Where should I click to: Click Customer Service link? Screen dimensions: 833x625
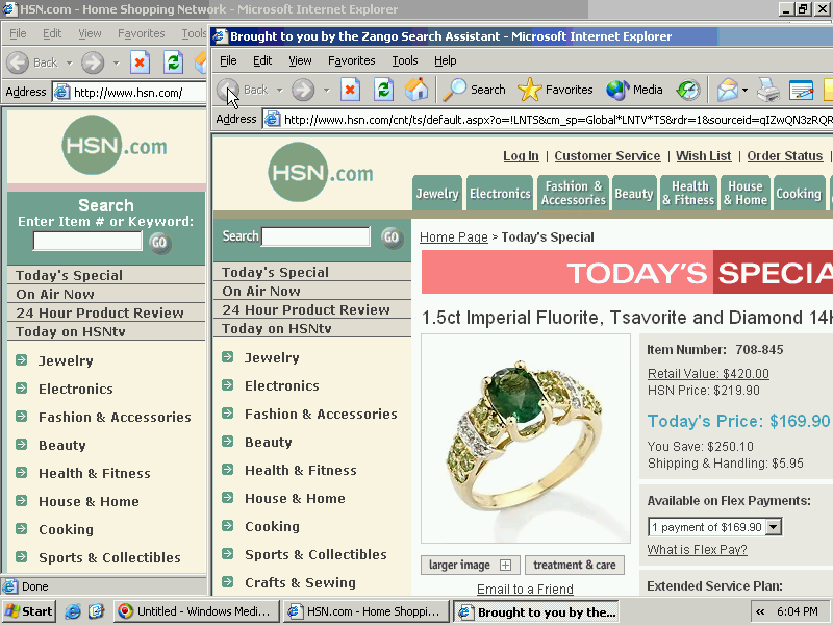point(607,156)
